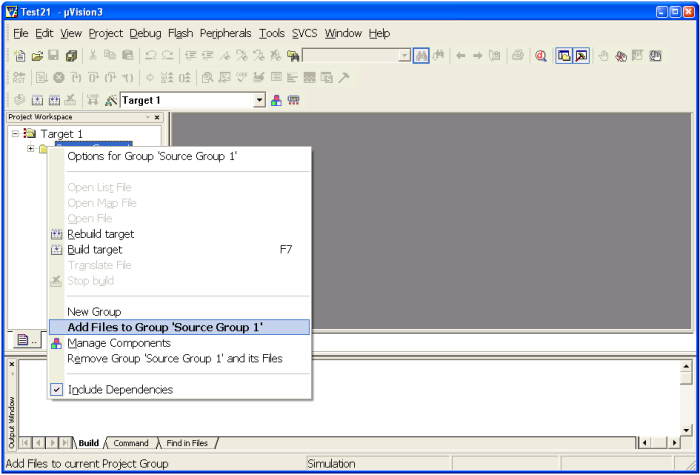Open the SVCS menu
The width and height of the screenshot is (700, 475).
tap(305, 33)
